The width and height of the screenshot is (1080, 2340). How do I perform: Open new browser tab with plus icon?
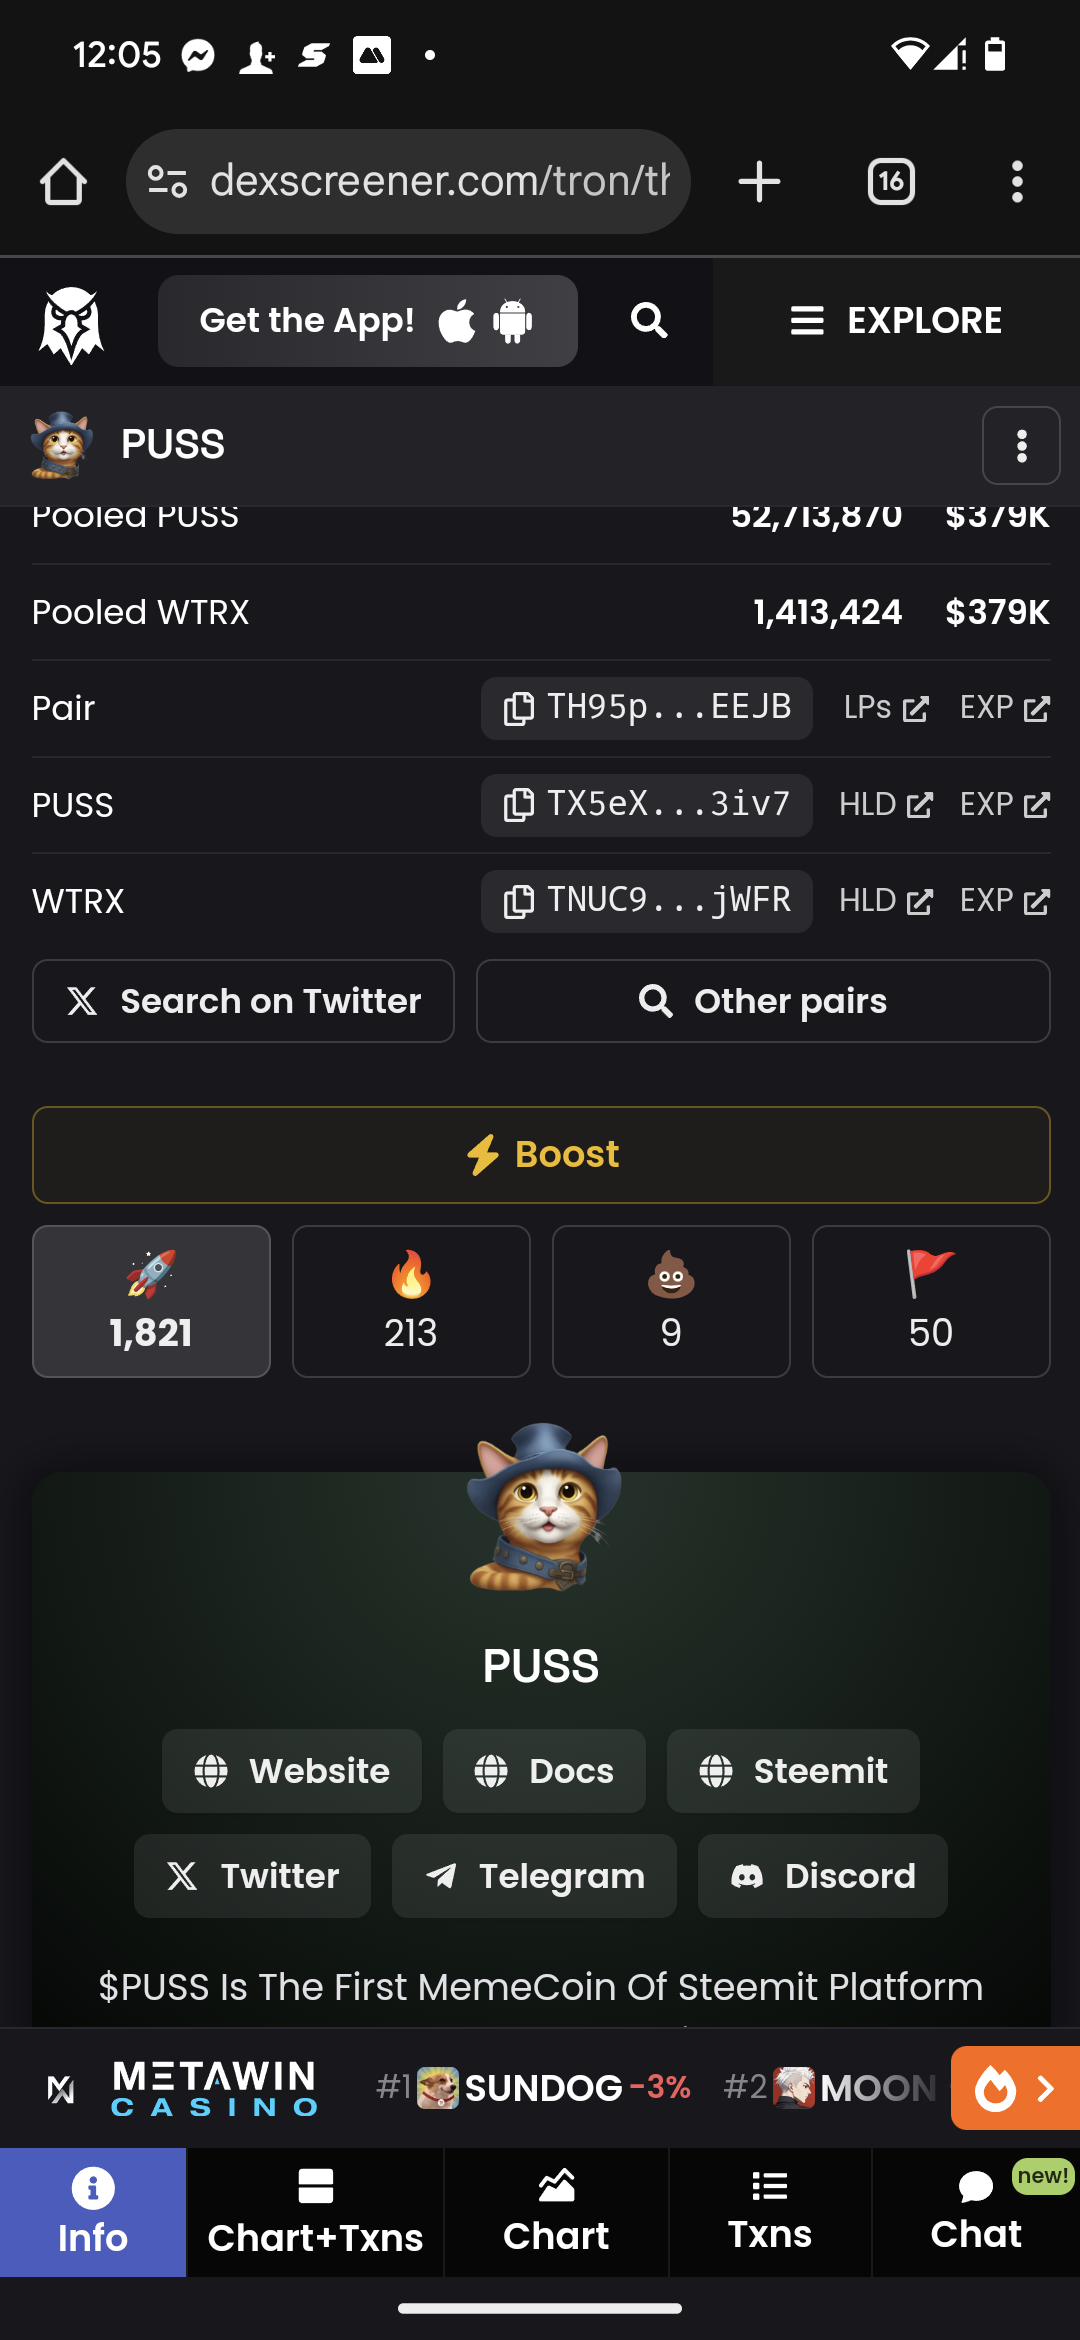(759, 182)
